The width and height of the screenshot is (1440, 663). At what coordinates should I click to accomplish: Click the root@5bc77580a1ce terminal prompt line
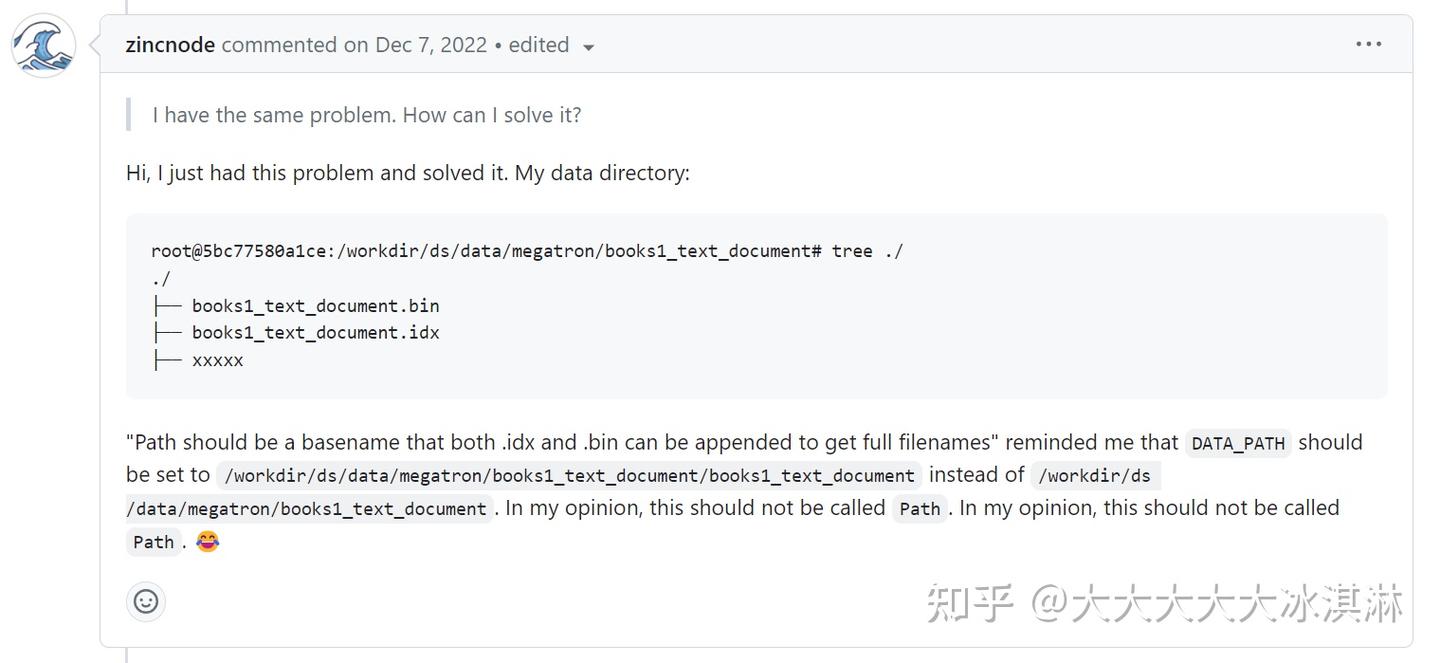[527, 251]
